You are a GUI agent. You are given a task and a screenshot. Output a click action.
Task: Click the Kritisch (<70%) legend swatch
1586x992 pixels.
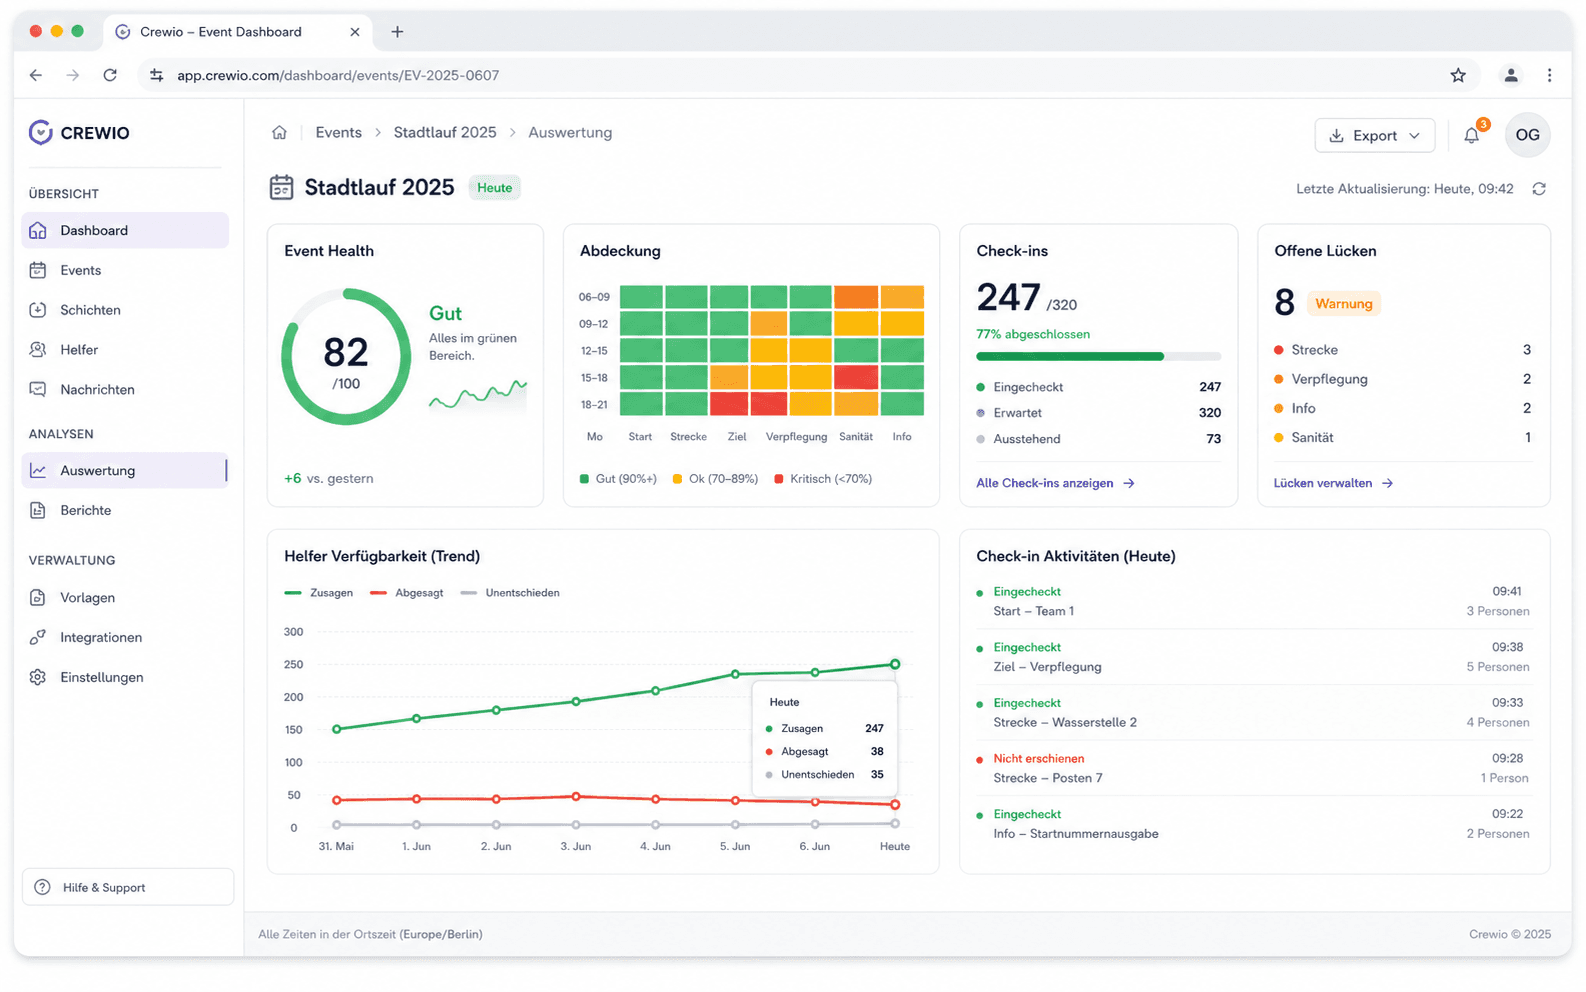pos(779,479)
